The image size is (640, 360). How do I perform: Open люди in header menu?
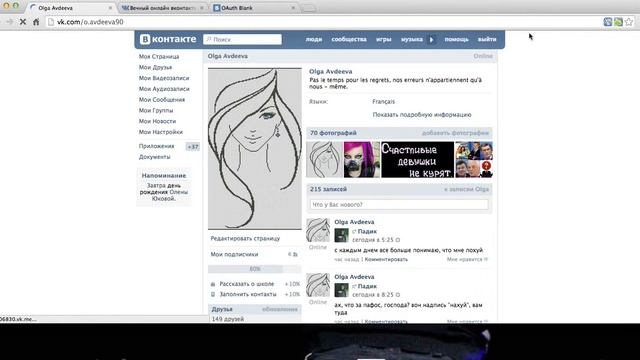click(x=314, y=40)
